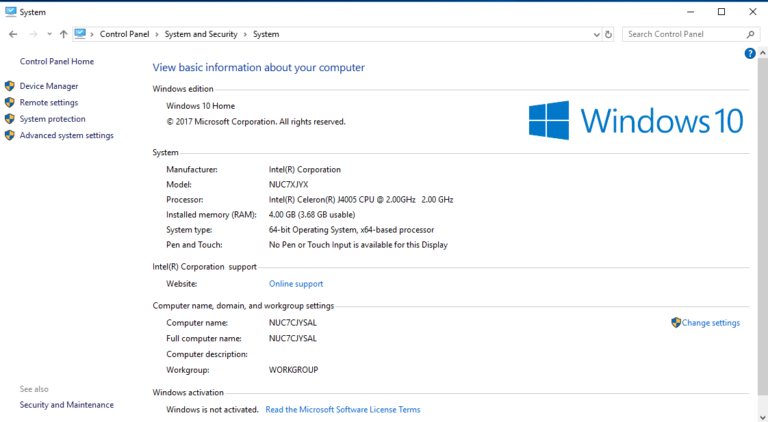Click the System window title icon
Screen dimensions: 768x422
(x=11, y=12)
